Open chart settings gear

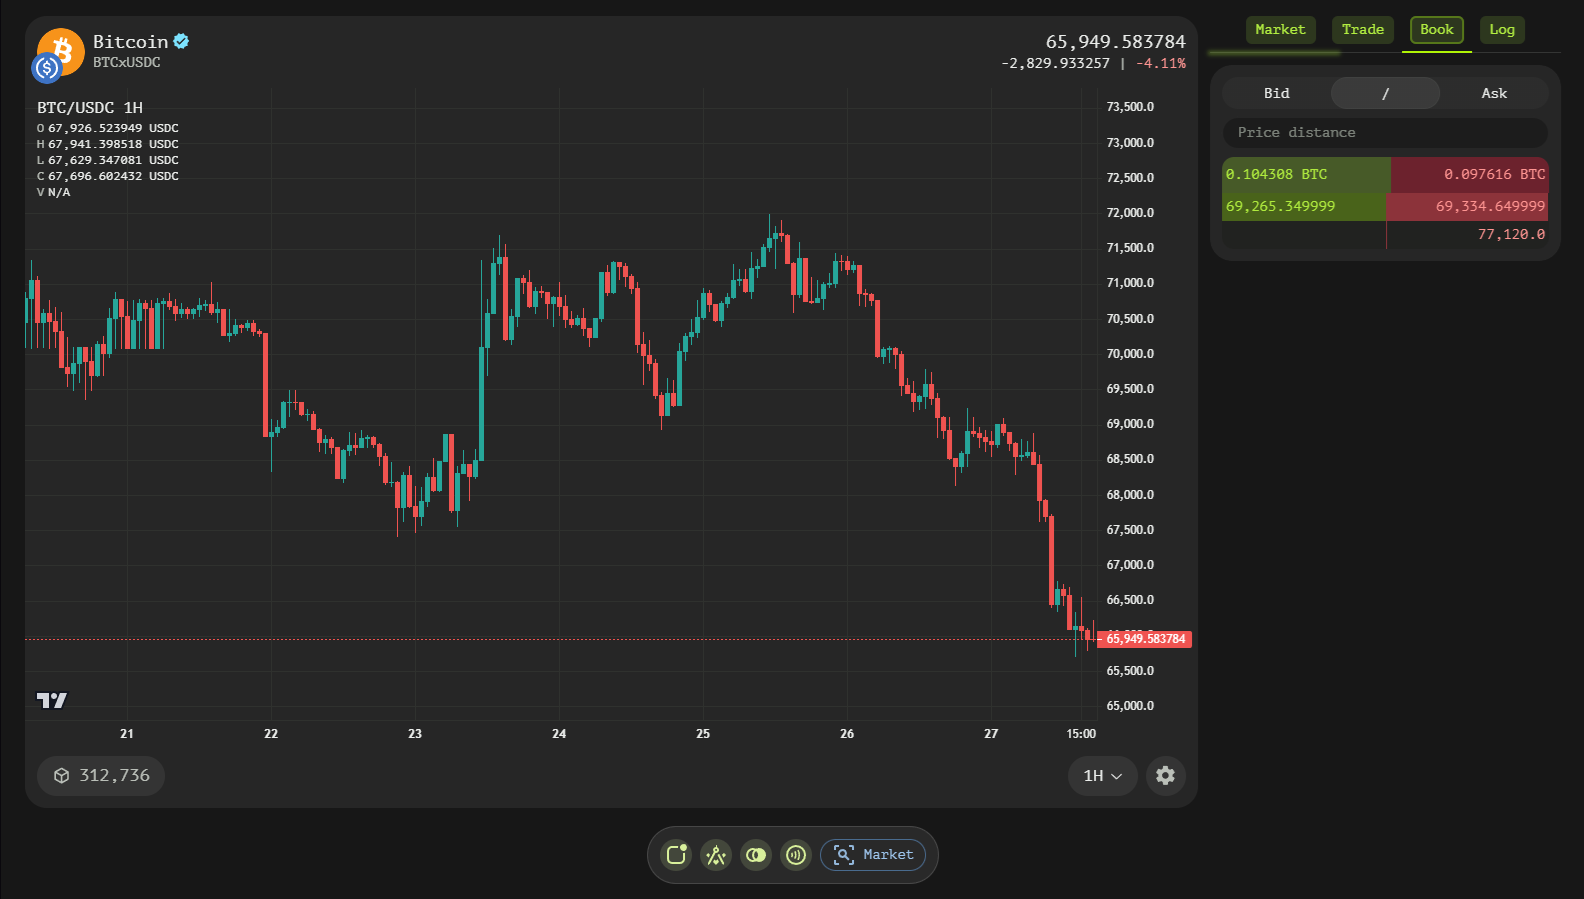point(1165,776)
